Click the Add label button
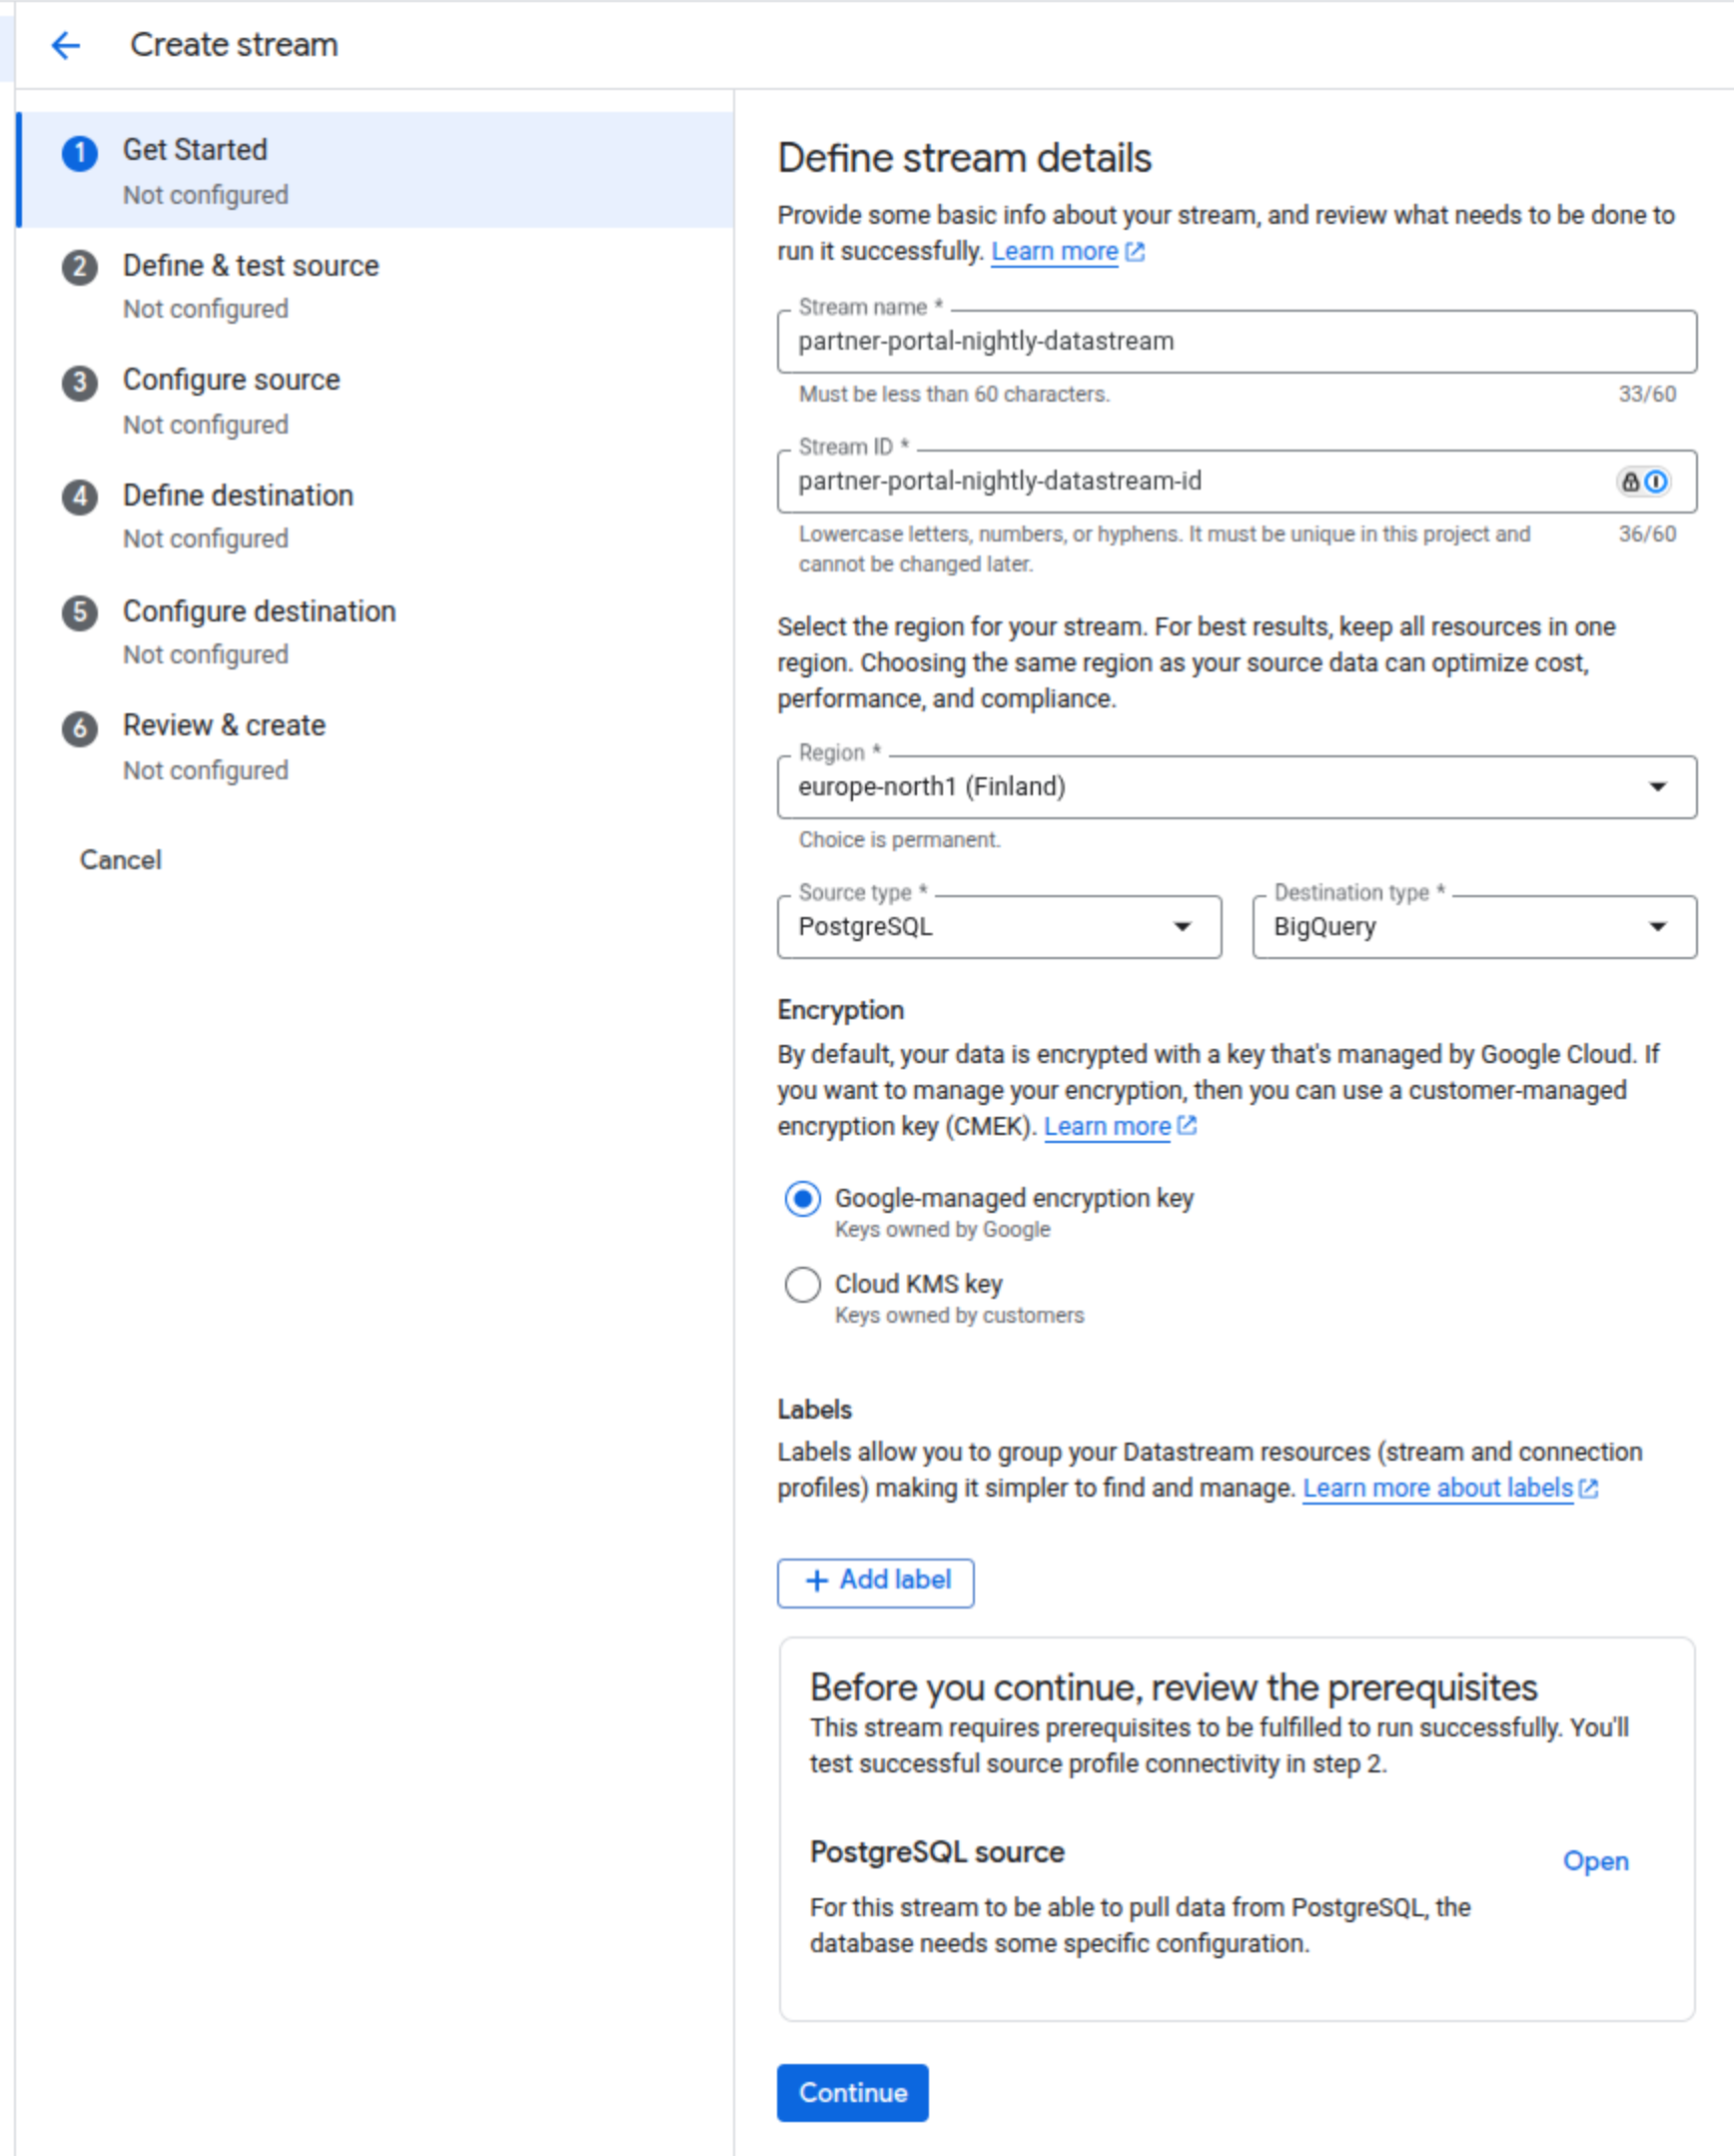1734x2156 pixels. [x=875, y=1582]
